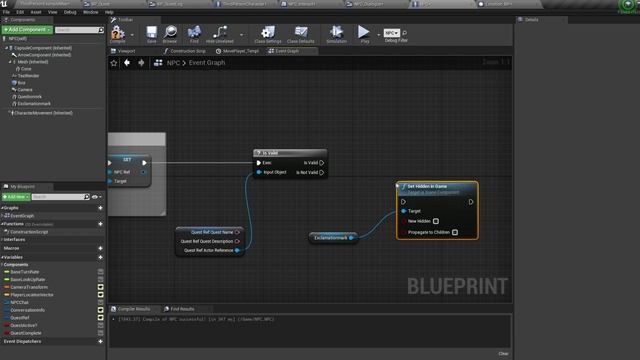Screen dimensions: 640x360
Task: Click the plus icon on the Variables row
Action: coord(100,257)
